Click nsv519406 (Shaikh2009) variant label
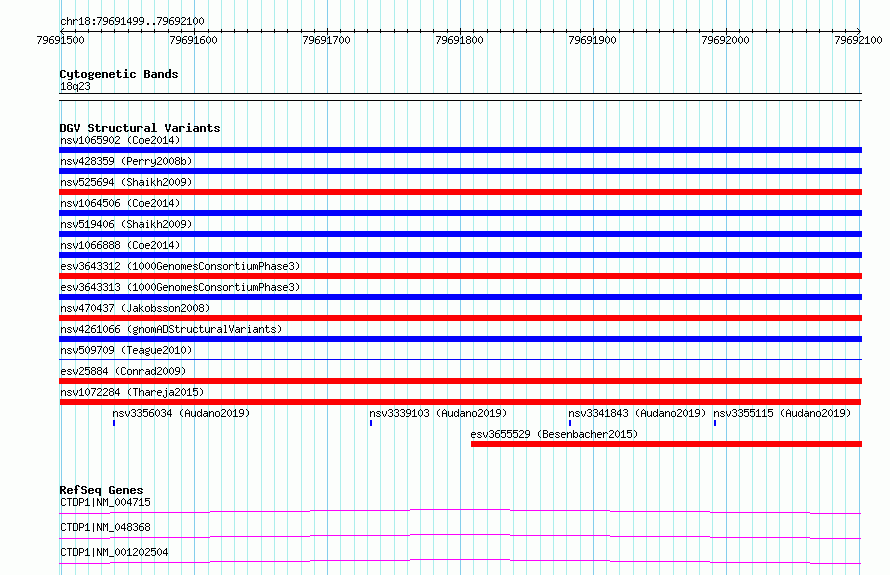Screen dimensions: 890x575 [126, 224]
